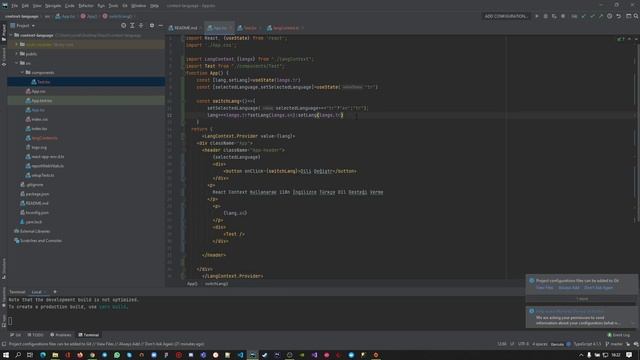Click View Files link in notification

tap(544, 288)
